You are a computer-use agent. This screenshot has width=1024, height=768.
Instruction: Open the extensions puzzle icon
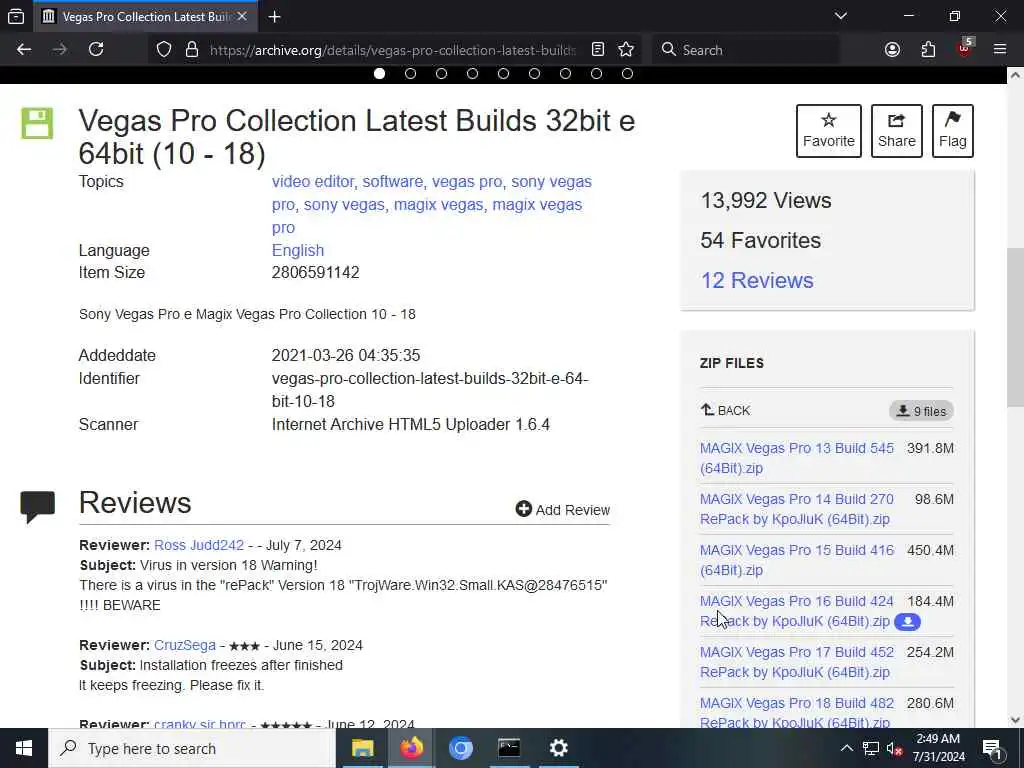928,50
